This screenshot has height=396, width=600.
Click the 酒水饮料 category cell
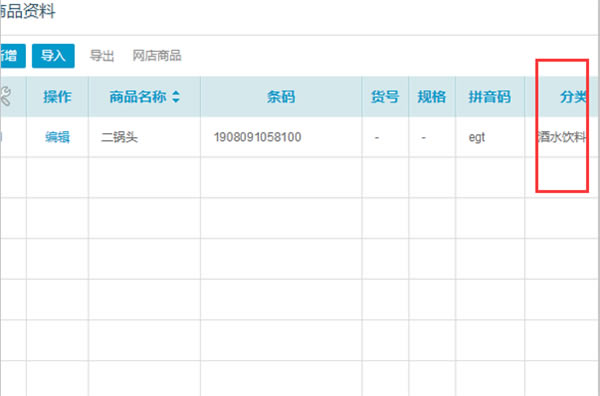click(562, 137)
